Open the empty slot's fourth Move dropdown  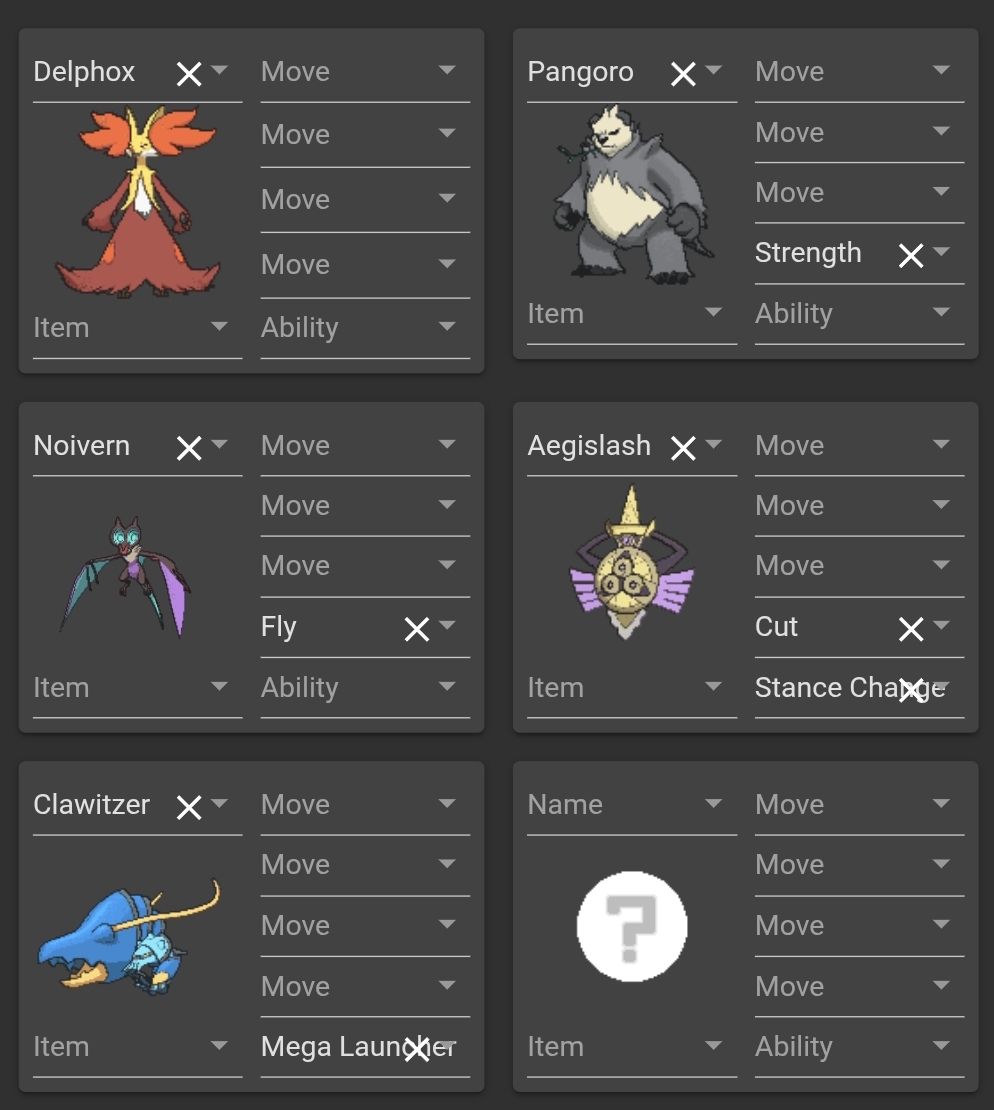coord(859,987)
